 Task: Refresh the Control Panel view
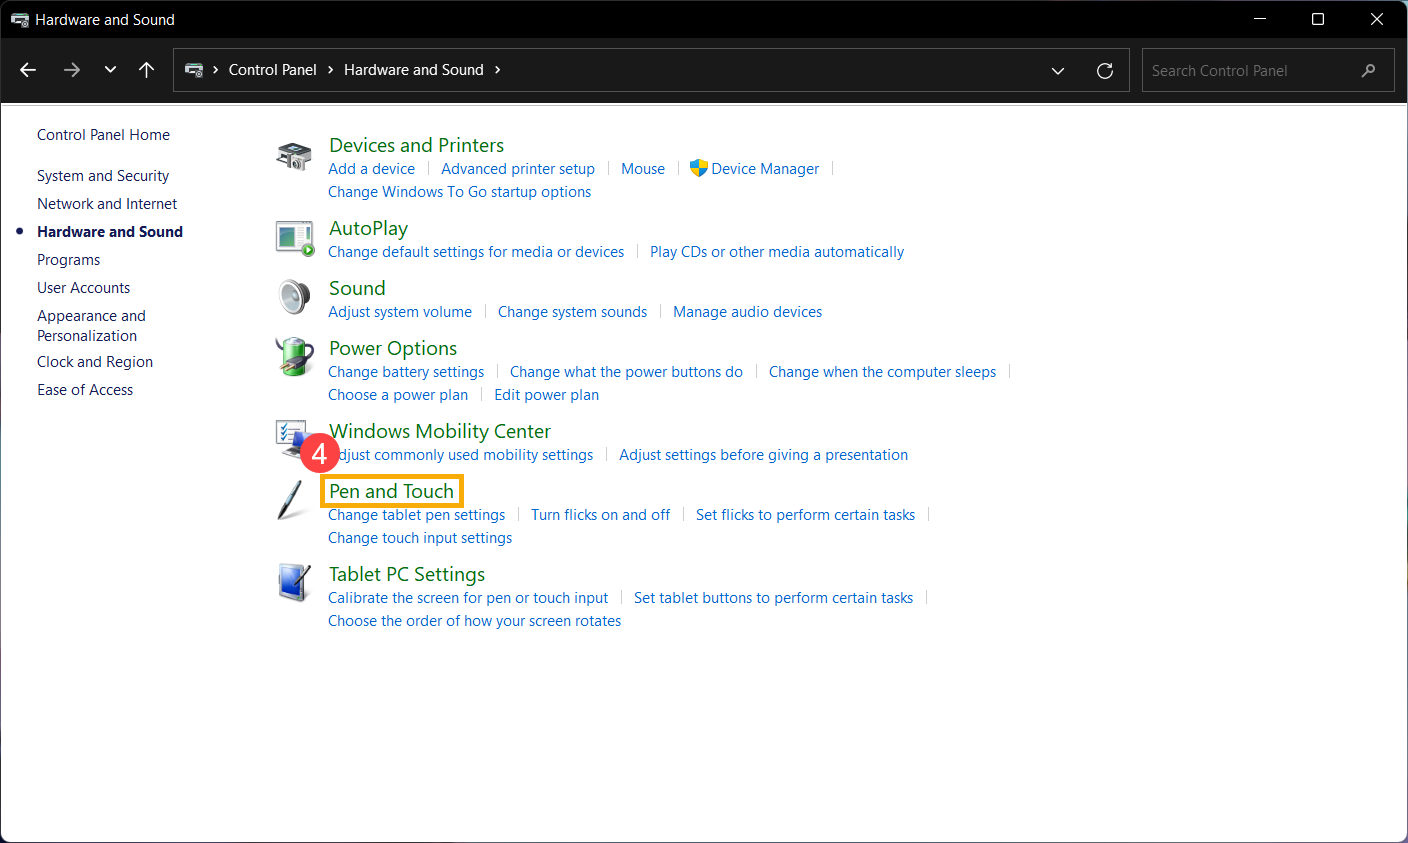pyautogui.click(x=1105, y=70)
